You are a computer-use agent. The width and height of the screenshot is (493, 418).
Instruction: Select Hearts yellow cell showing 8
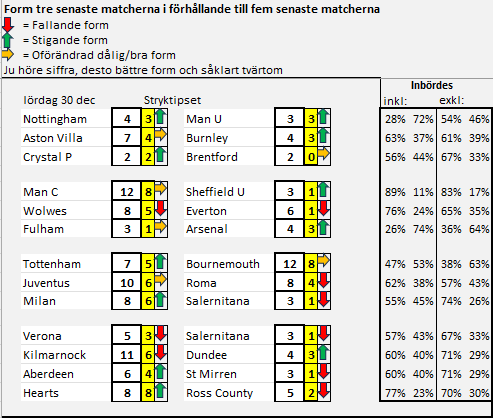click(148, 393)
